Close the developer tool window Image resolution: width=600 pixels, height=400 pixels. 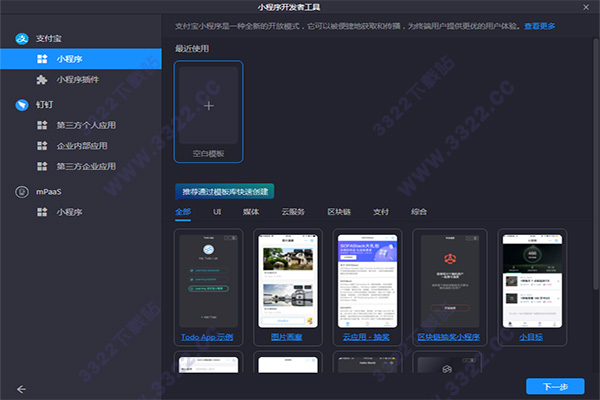click(x=586, y=7)
